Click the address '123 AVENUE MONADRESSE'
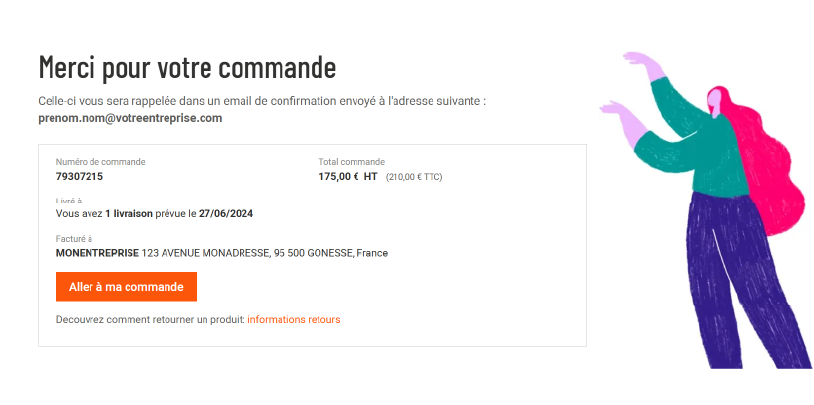 206,253
